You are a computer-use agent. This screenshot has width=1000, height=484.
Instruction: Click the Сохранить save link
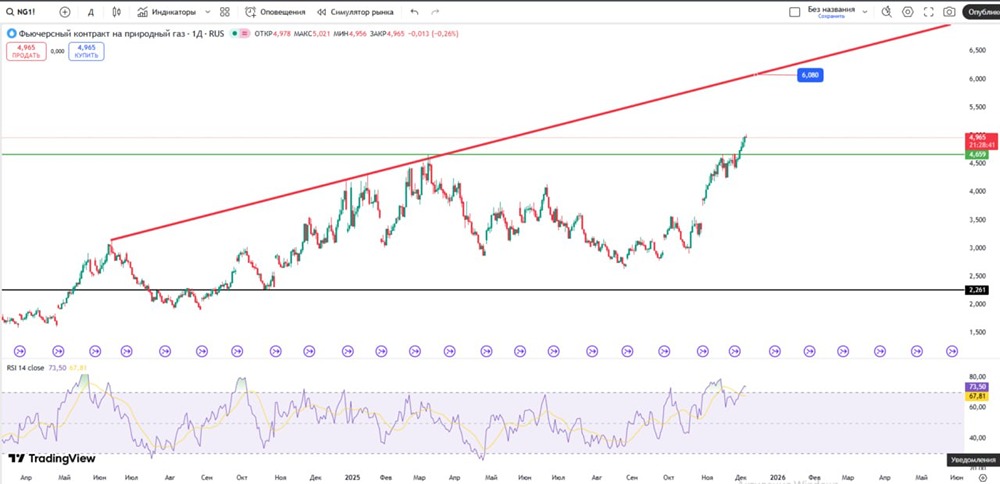tap(831, 16)
